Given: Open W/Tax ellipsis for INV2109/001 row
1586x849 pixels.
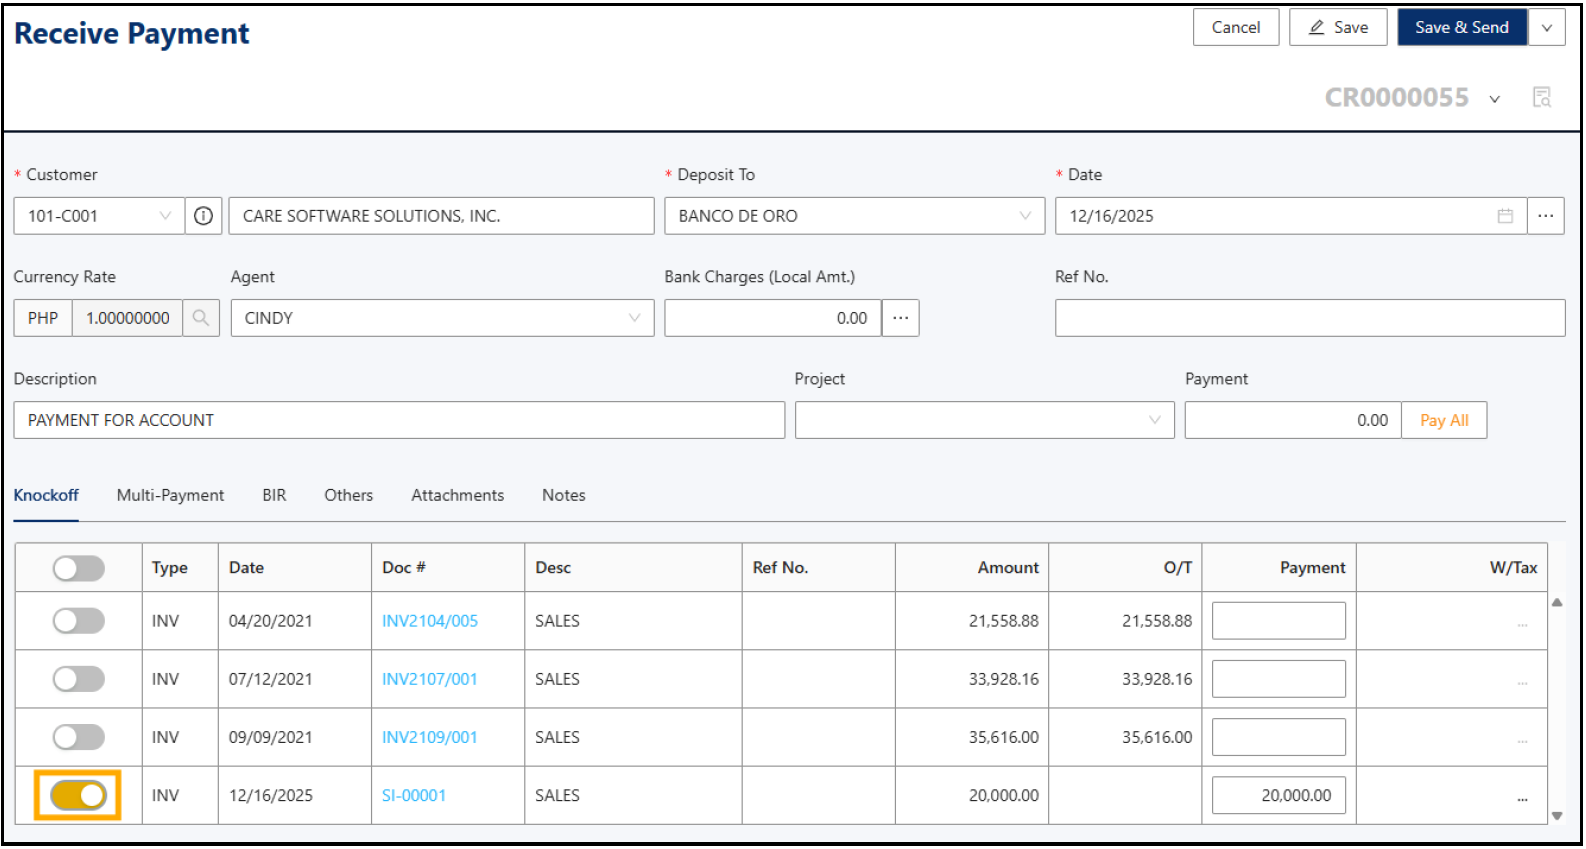Looking at the screenshot, I should [x=1522, y=739].
